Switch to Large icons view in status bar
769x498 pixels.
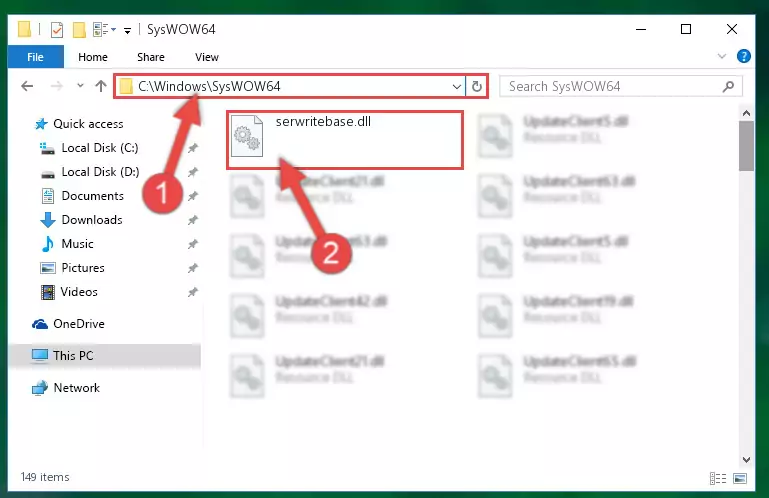[740, 478]
